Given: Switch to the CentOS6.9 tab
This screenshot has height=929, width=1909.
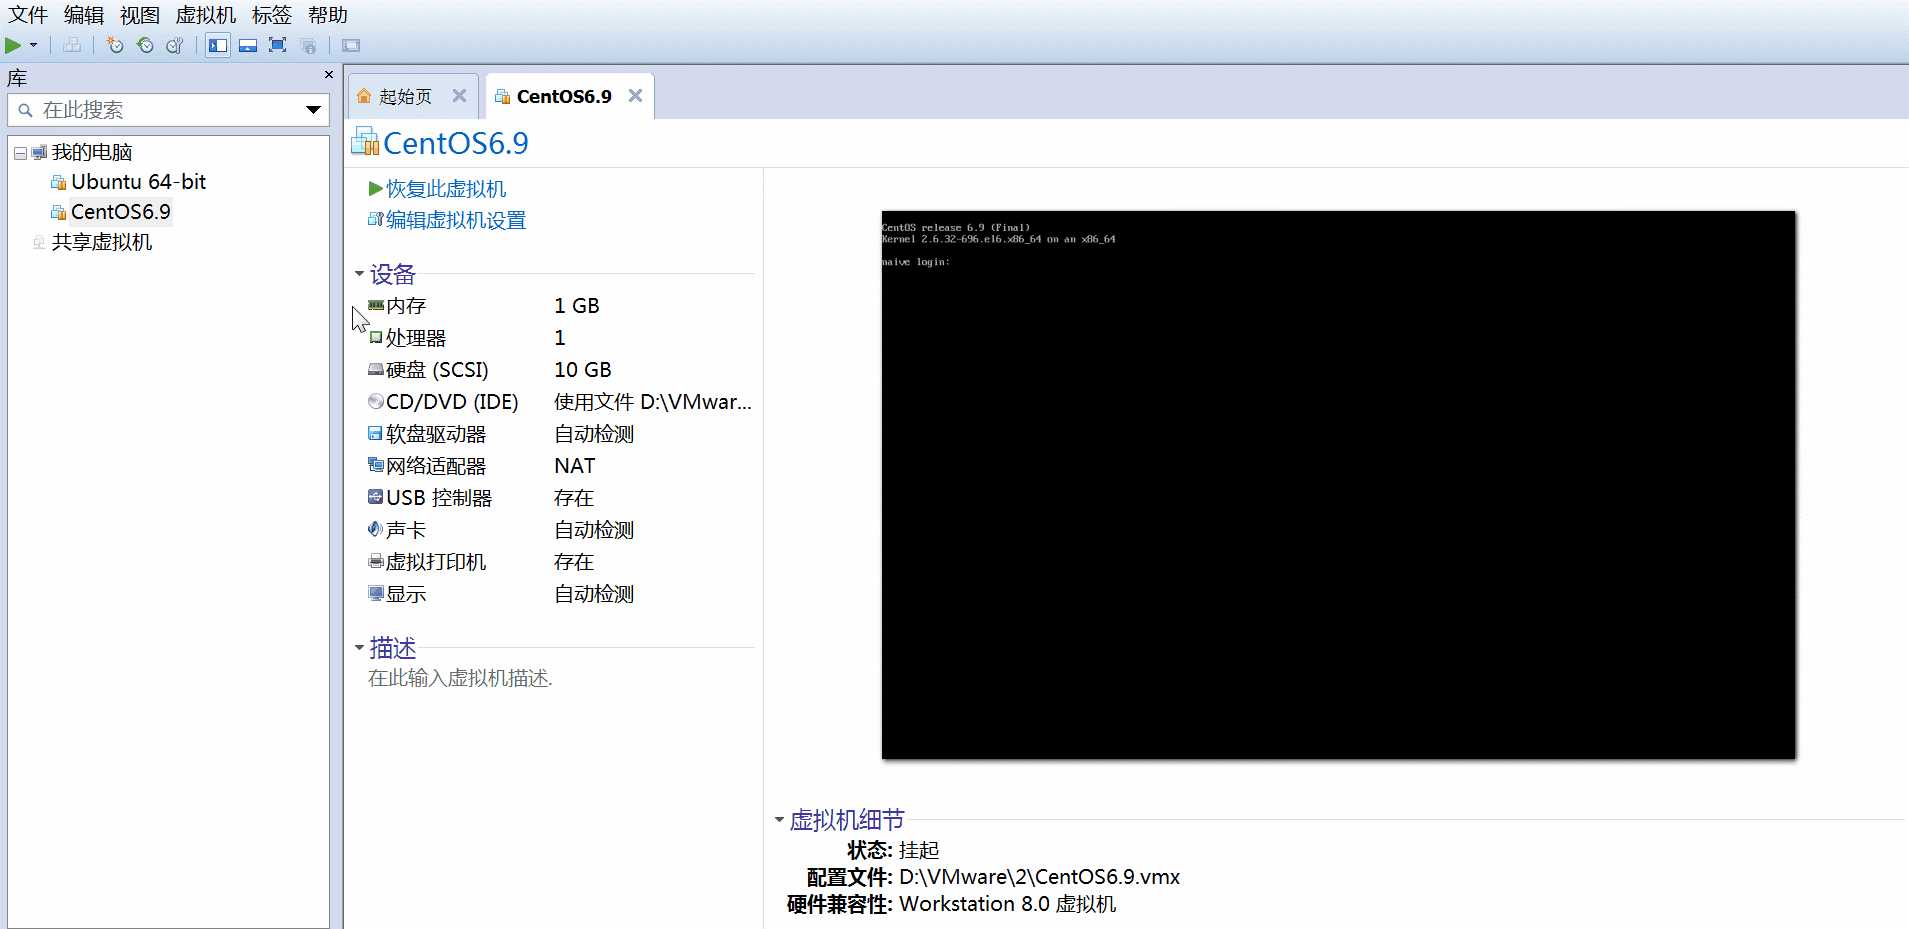Looking at the screenshot, I should (563, 96).
